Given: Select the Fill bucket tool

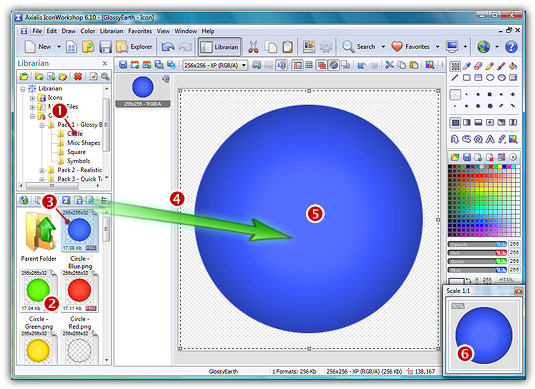Looking at the screenshot, I should (513, 66).
